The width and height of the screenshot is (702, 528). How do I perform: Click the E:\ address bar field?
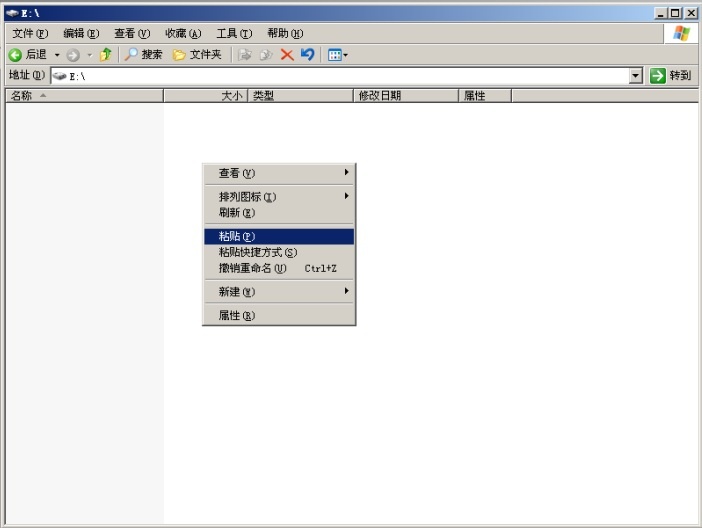[340, 76]
